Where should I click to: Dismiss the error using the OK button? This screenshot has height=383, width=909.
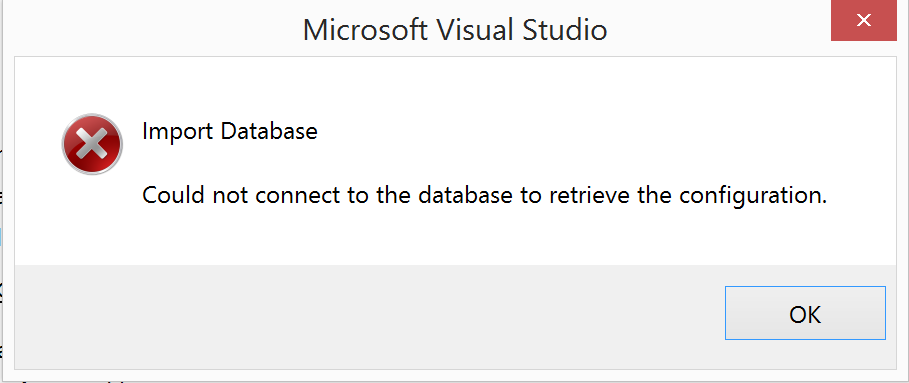point(805,313)
